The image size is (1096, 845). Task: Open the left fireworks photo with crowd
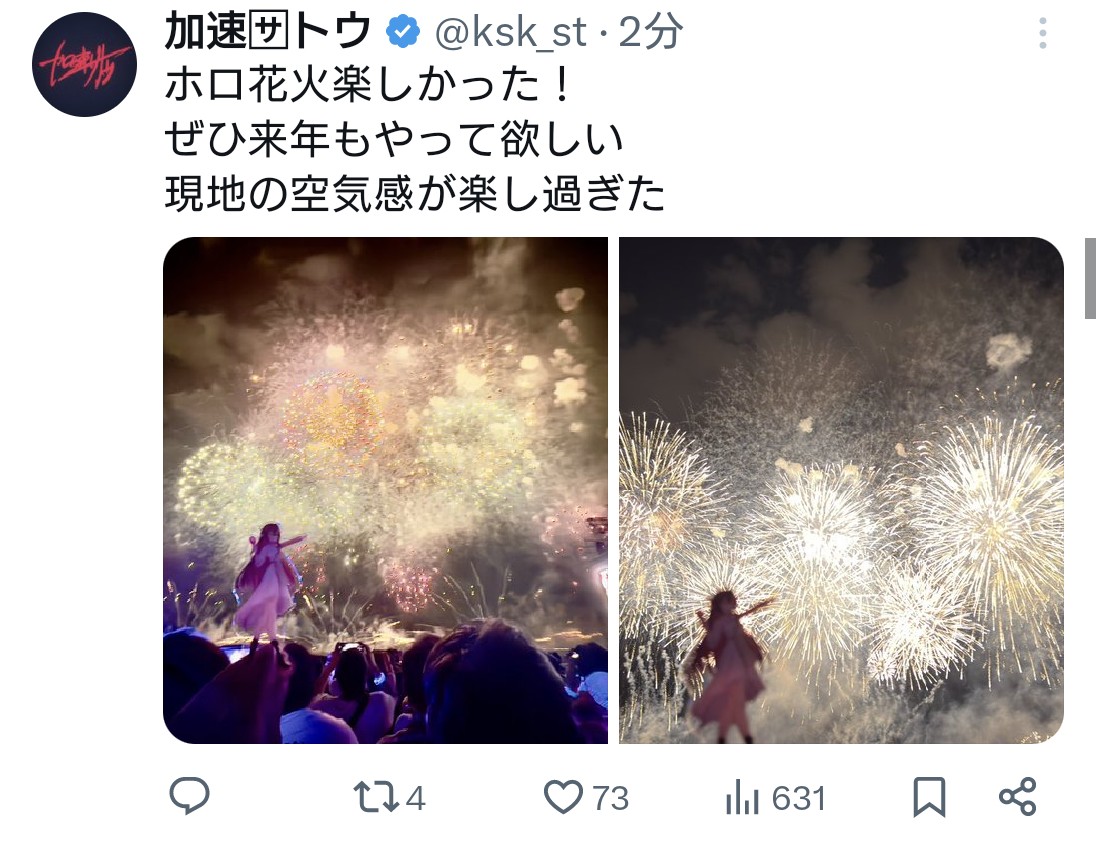pyautogui.click(x=385, y=490)
